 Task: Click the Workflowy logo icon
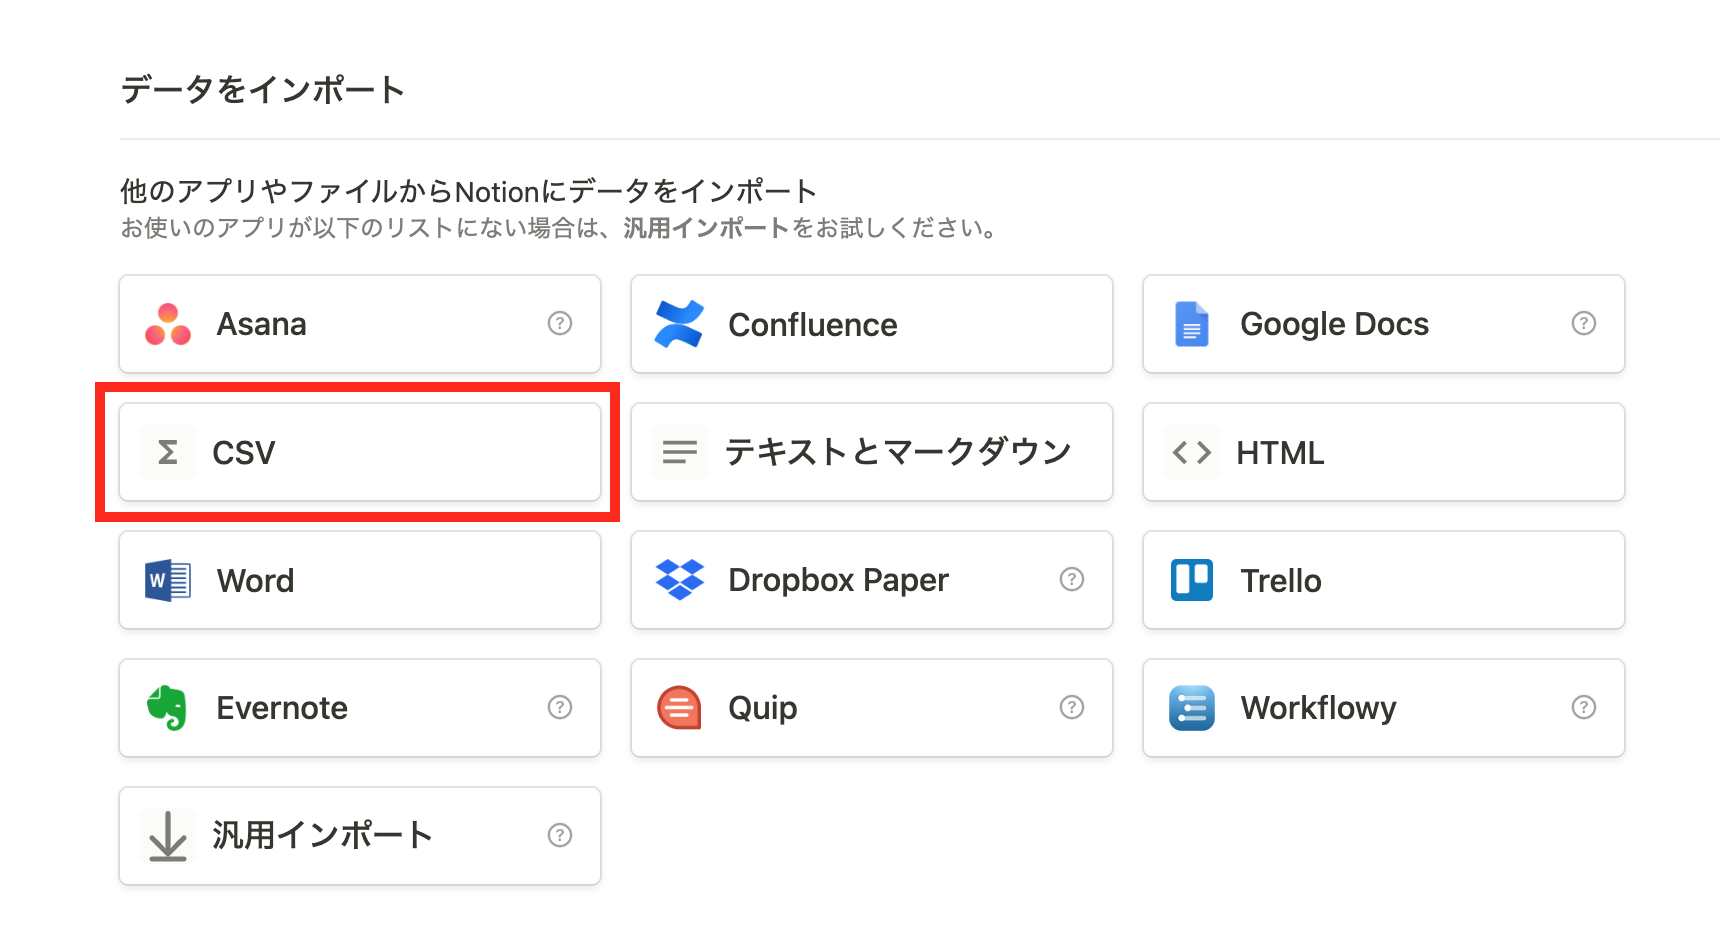pos(1192,708)
